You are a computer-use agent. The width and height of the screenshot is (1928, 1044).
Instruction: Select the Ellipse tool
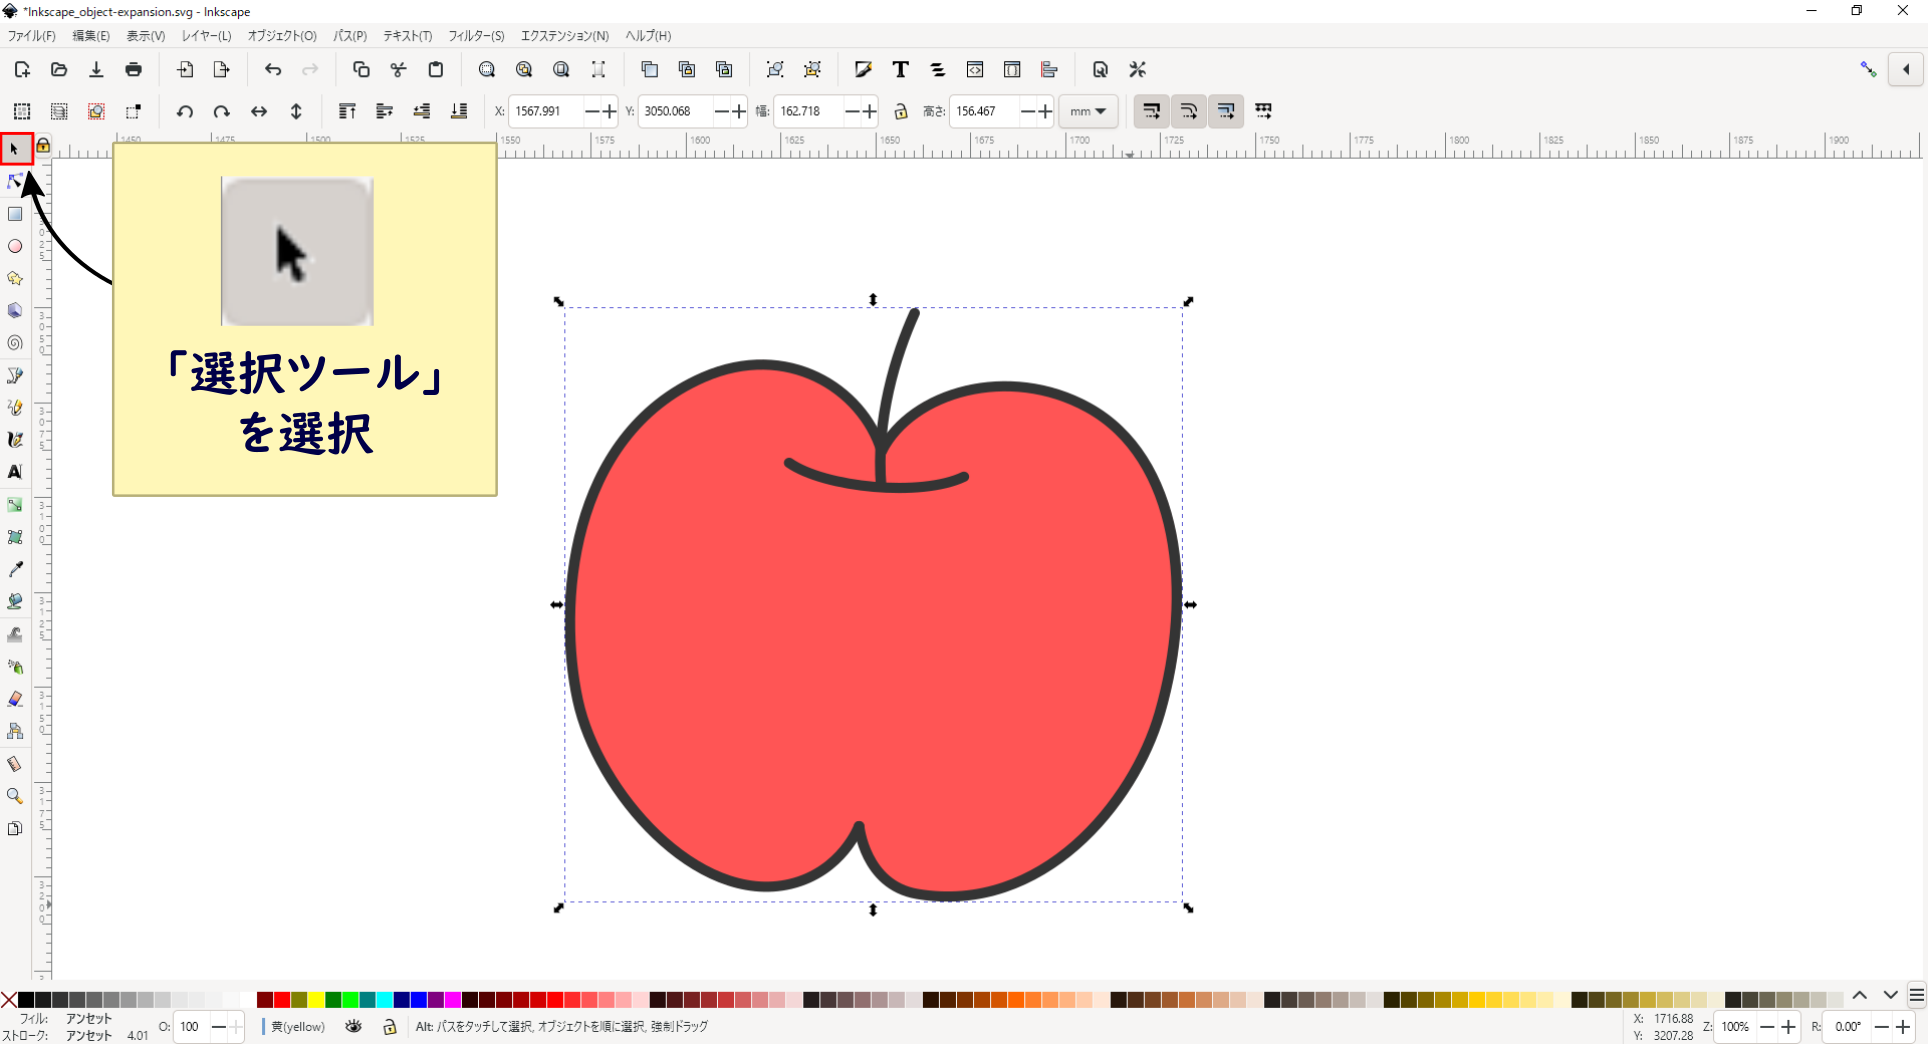tap(15, 246)
